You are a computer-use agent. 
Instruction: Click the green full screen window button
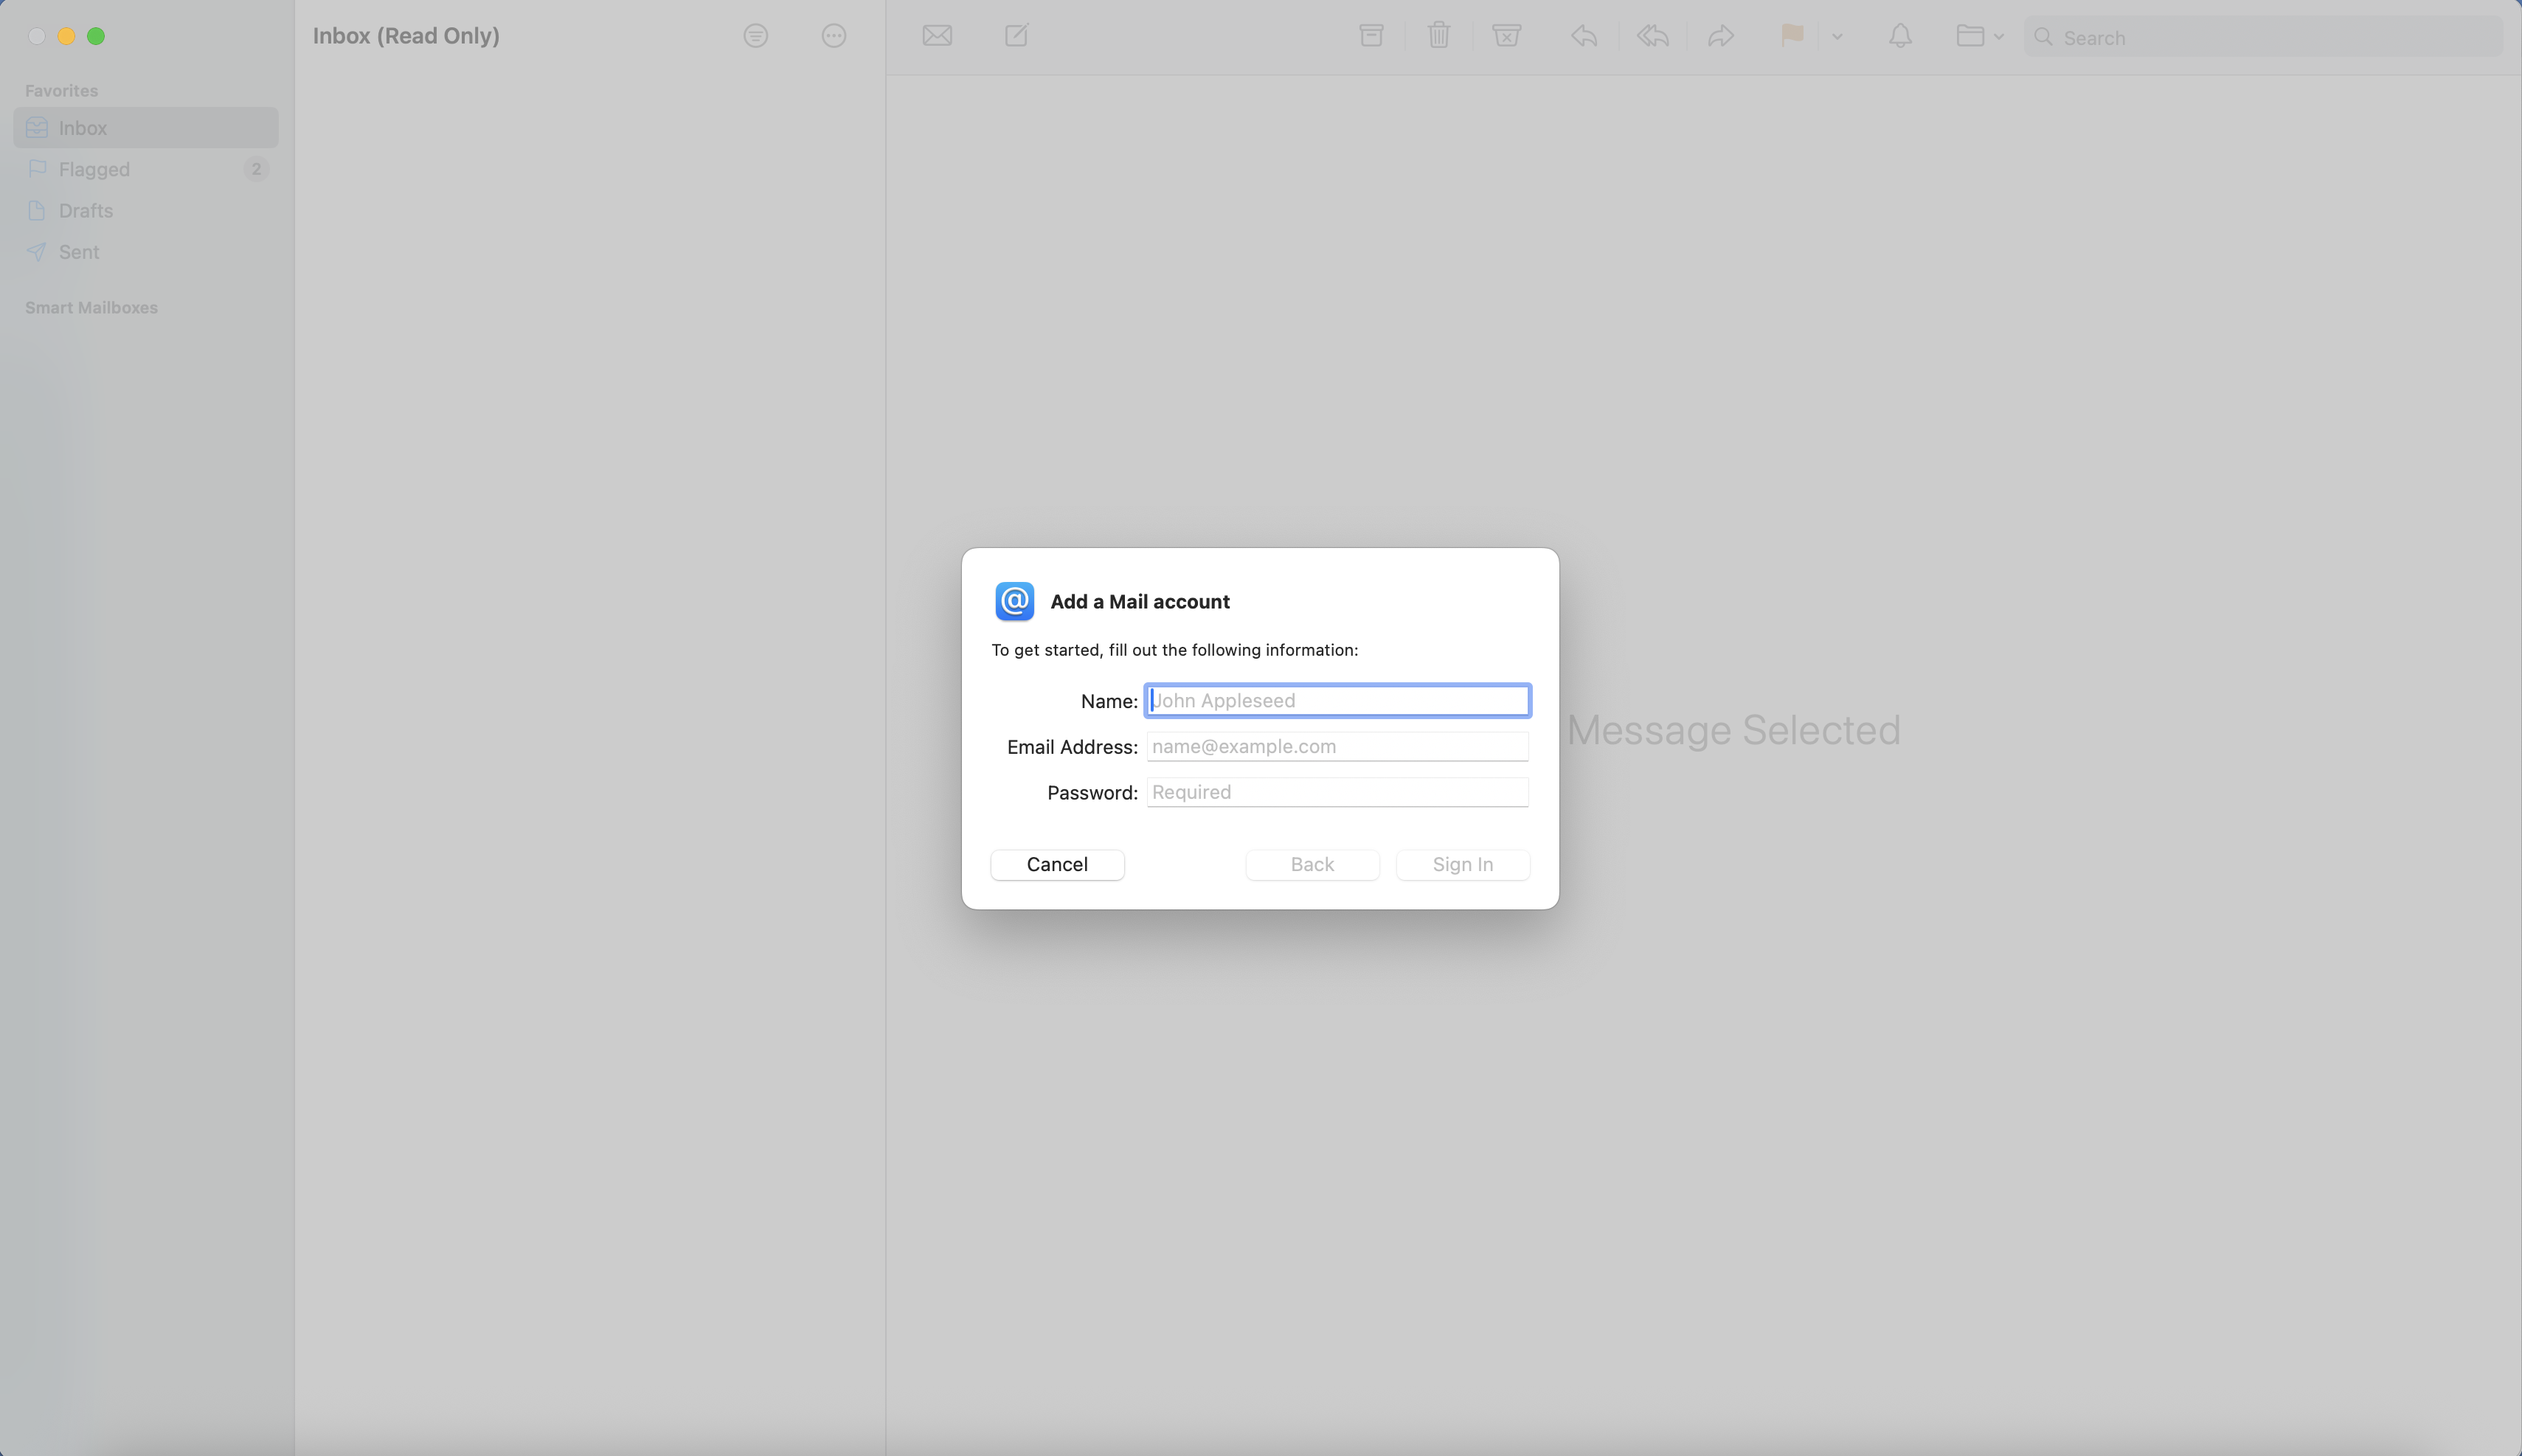coord(96,36)
